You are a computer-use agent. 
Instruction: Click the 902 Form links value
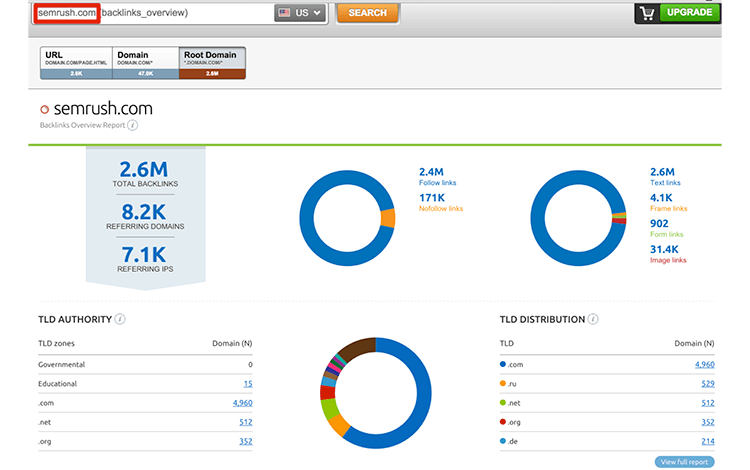click(x=659, y=223)
